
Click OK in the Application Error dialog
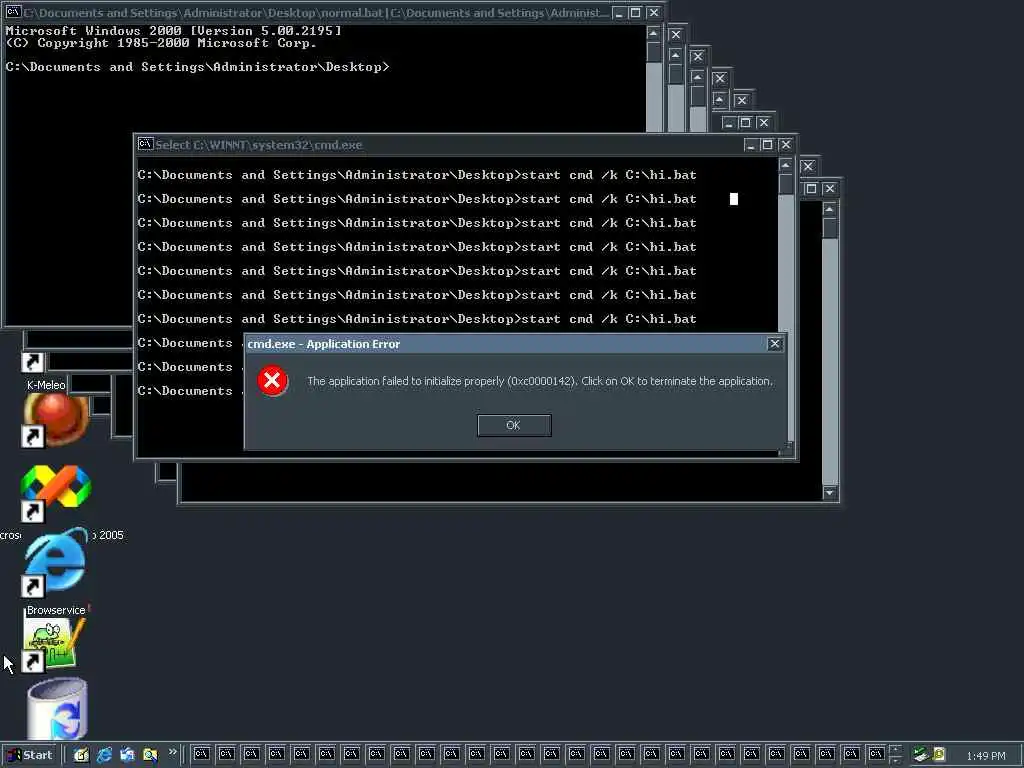(514, 425)
